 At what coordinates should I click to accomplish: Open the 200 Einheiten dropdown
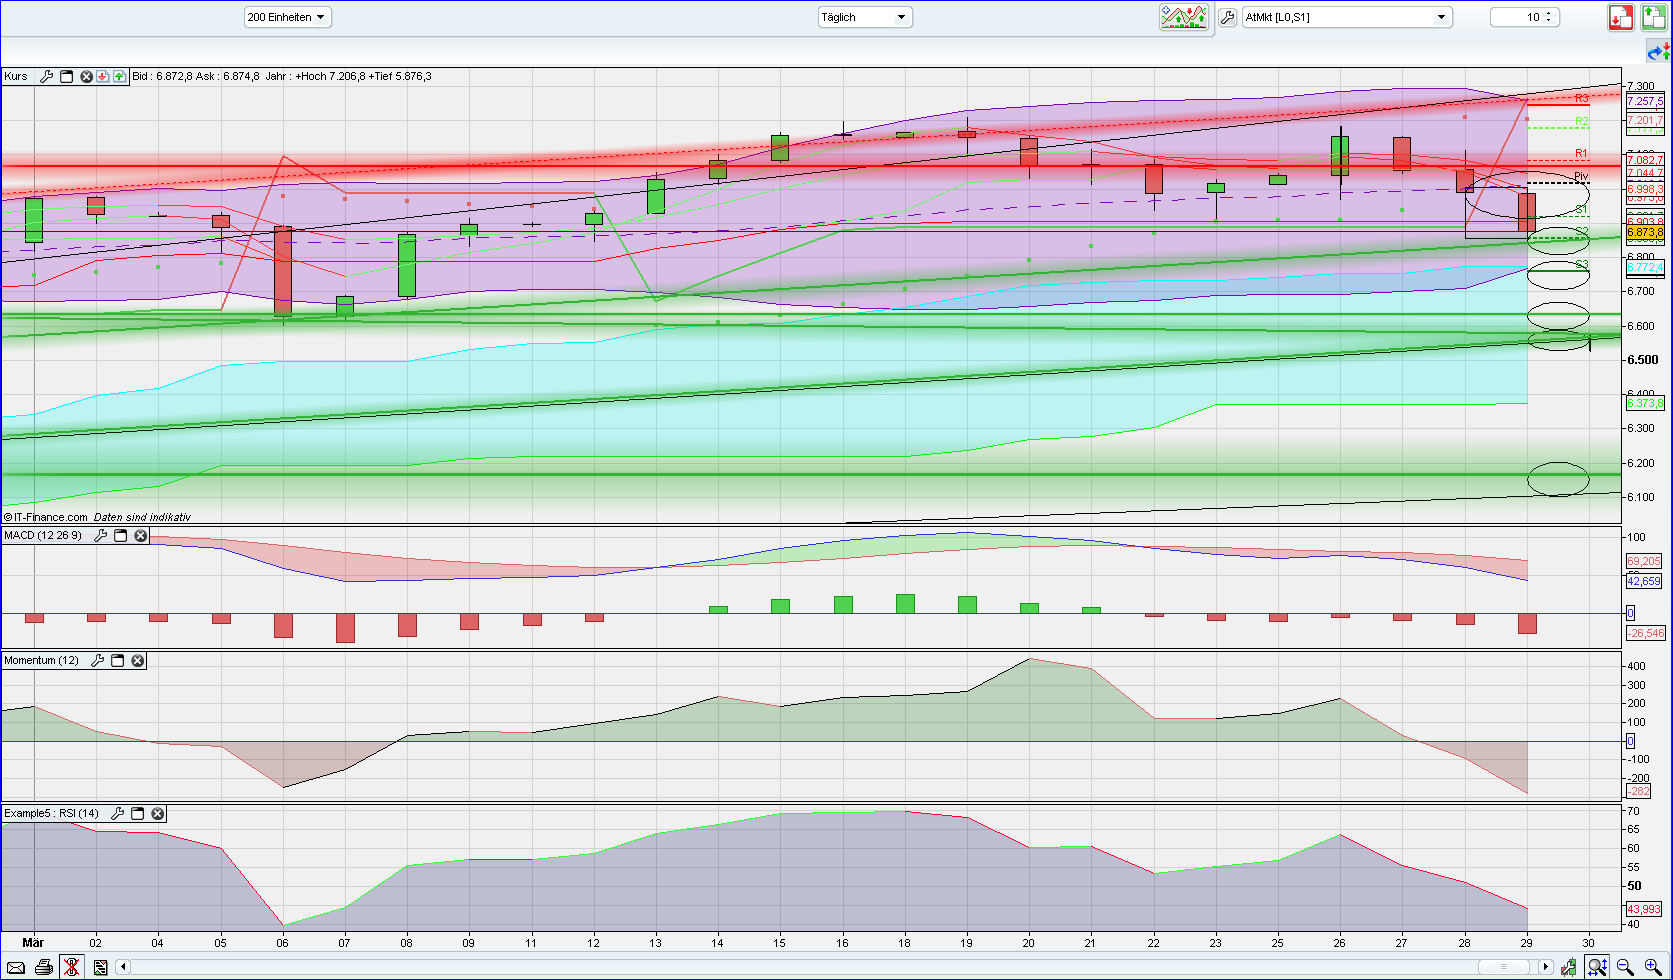[287, 17]
